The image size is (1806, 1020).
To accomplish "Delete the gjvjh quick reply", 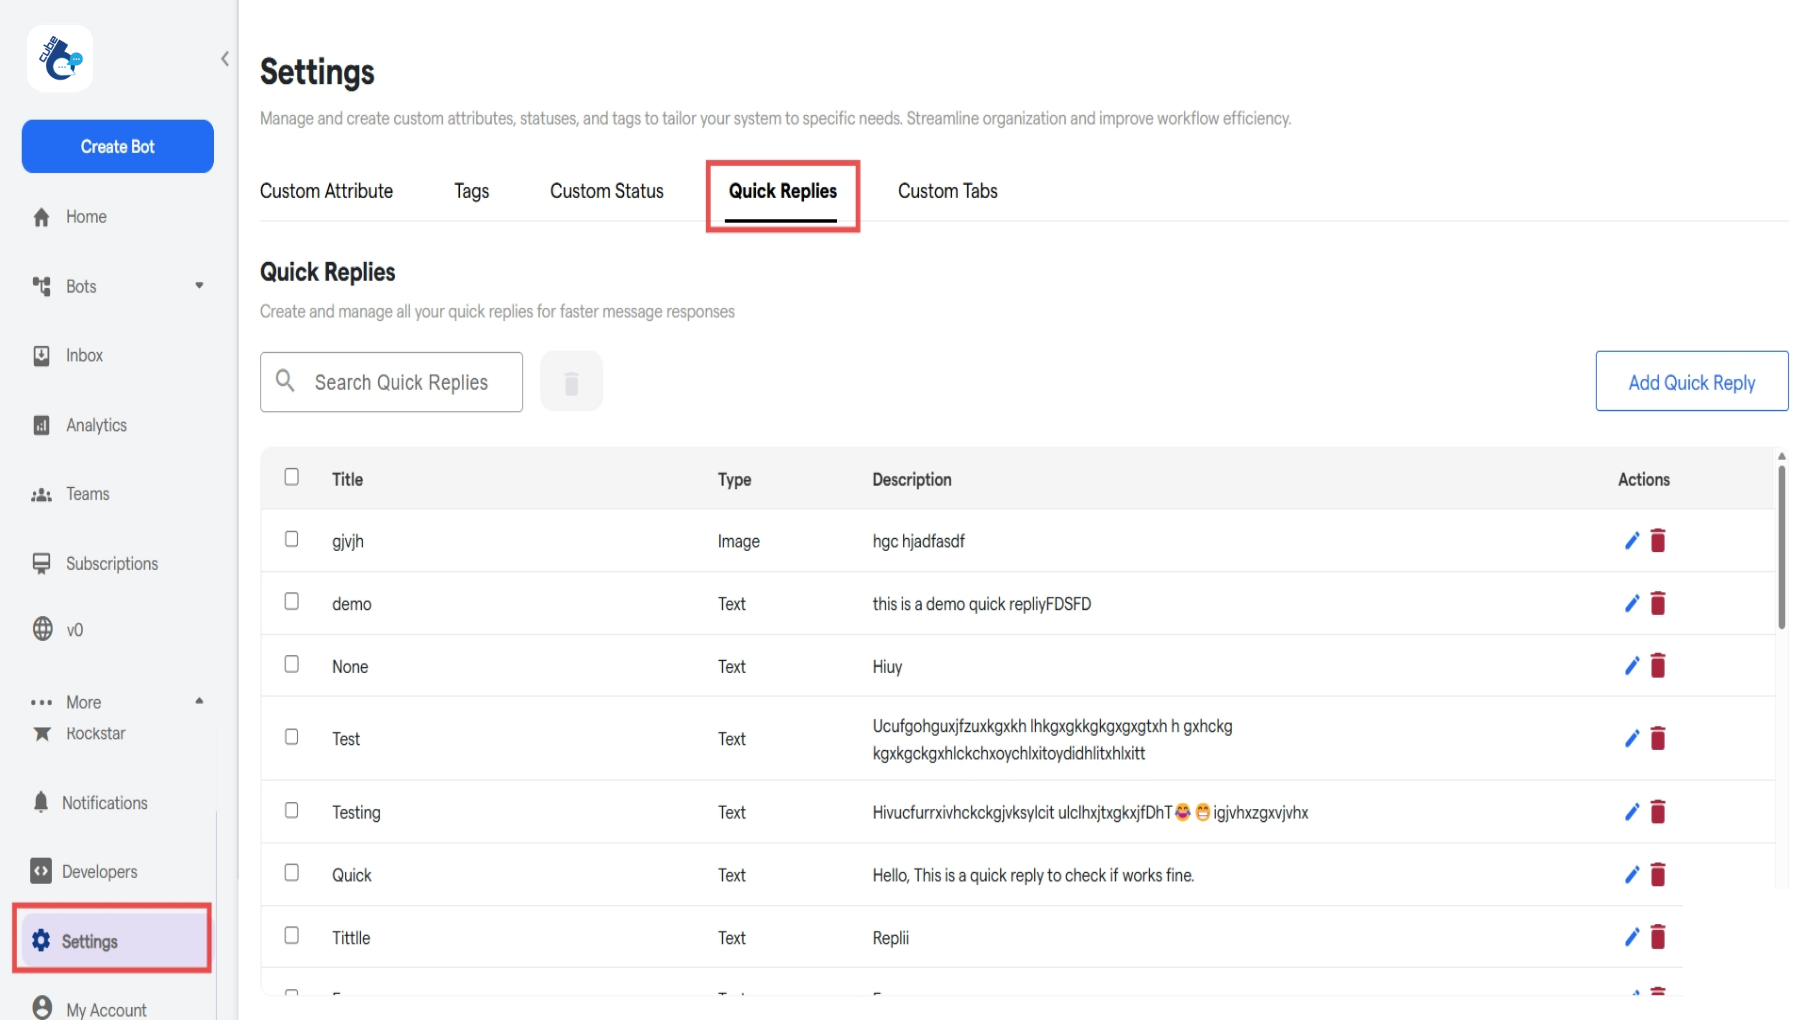I will (x=1658, y=541).
